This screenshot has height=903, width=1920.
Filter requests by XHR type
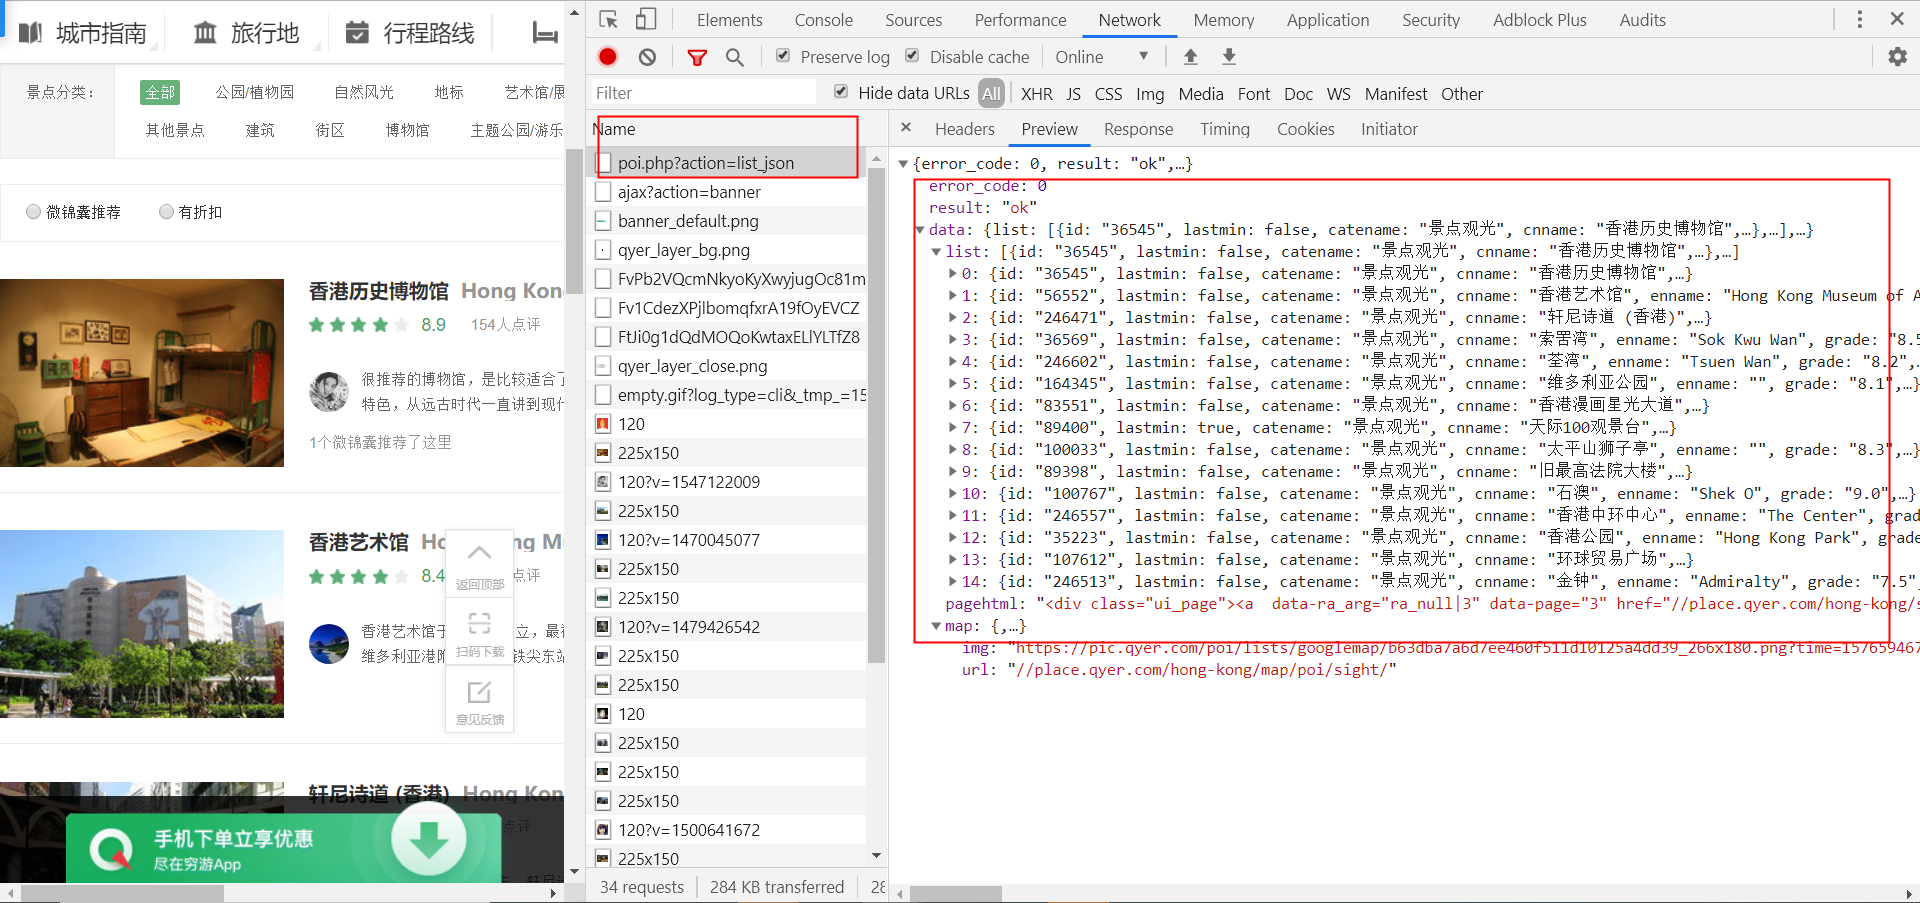[x=1036, y=94]
